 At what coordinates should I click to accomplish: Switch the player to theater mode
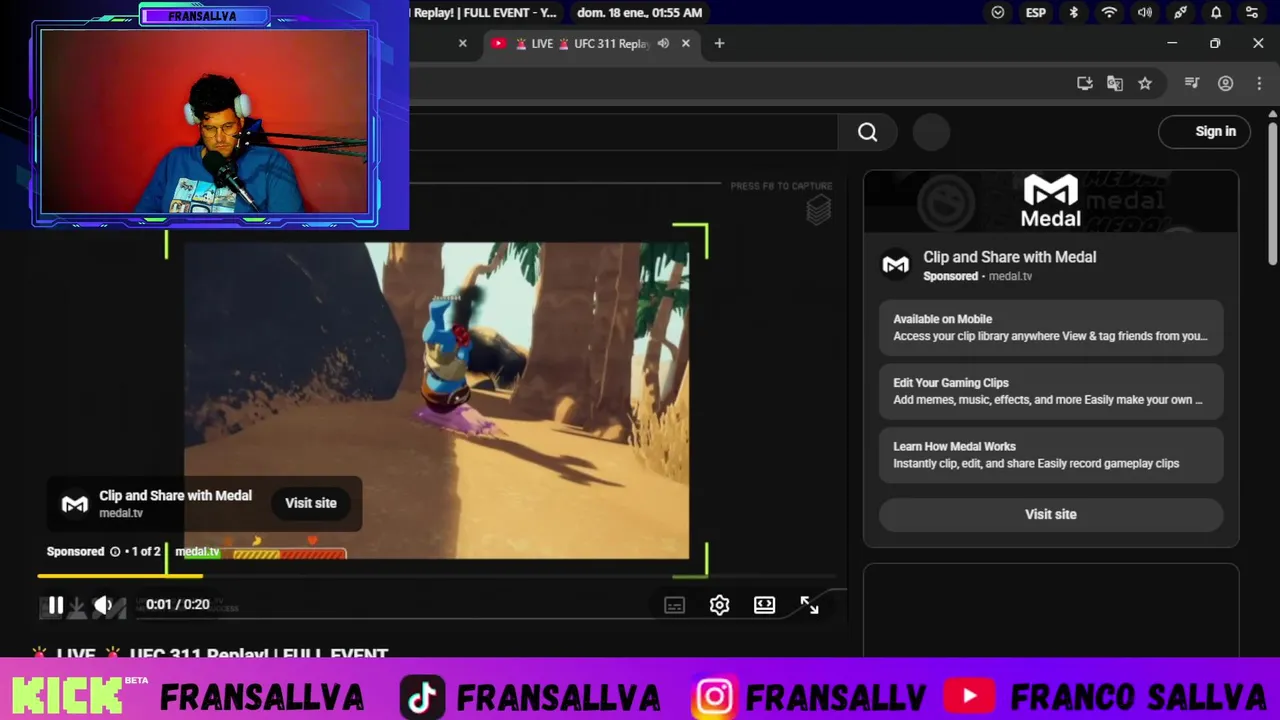pyautogui.click(x=764, y=605)
